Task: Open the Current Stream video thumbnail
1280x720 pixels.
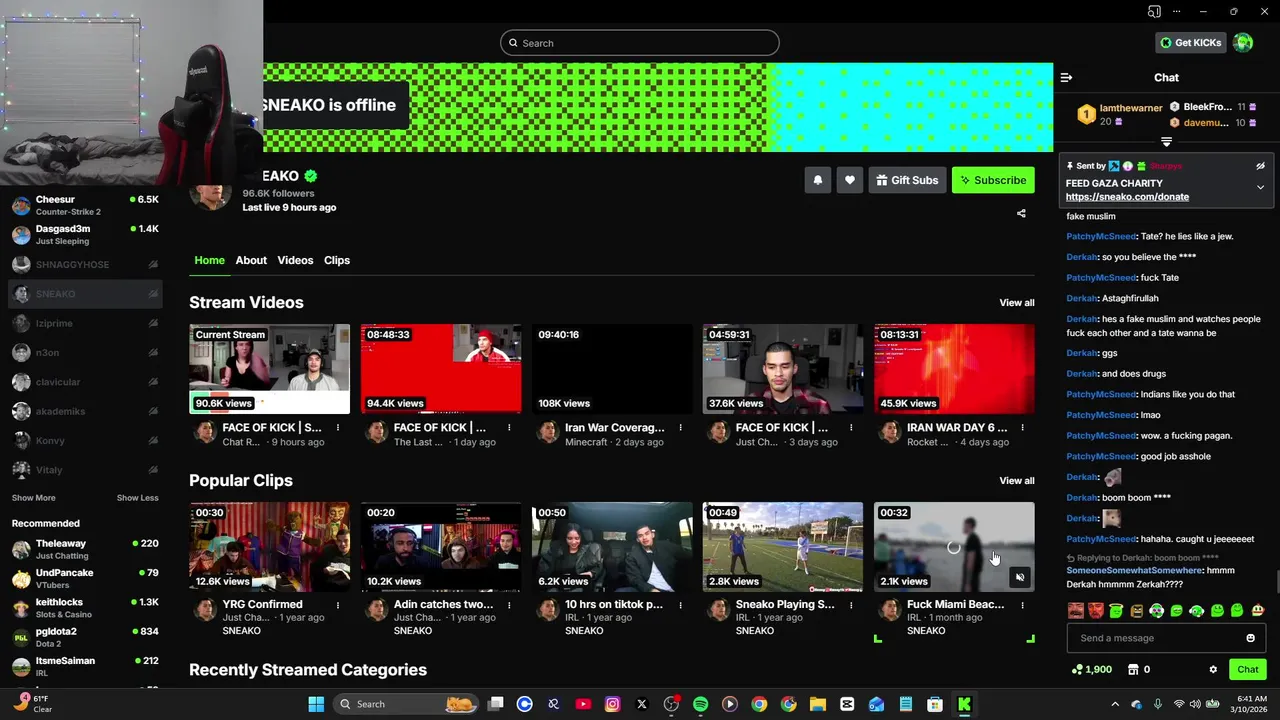Action: click(x=270, y=369)
